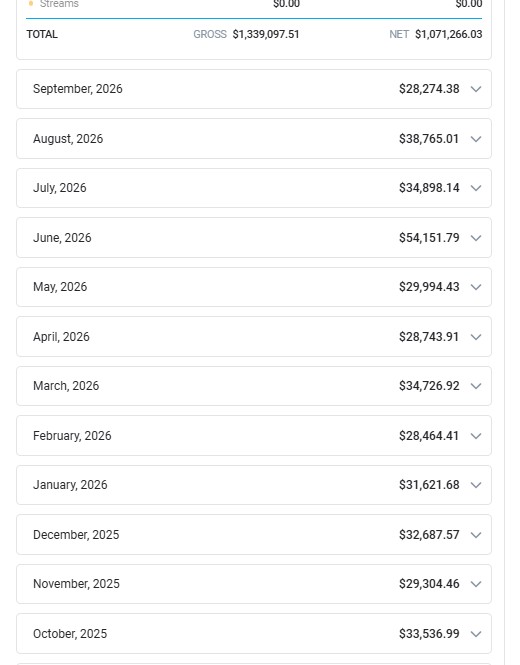
Task: Click the gross total $1,339,097.51
Action: tap(266, 34)
